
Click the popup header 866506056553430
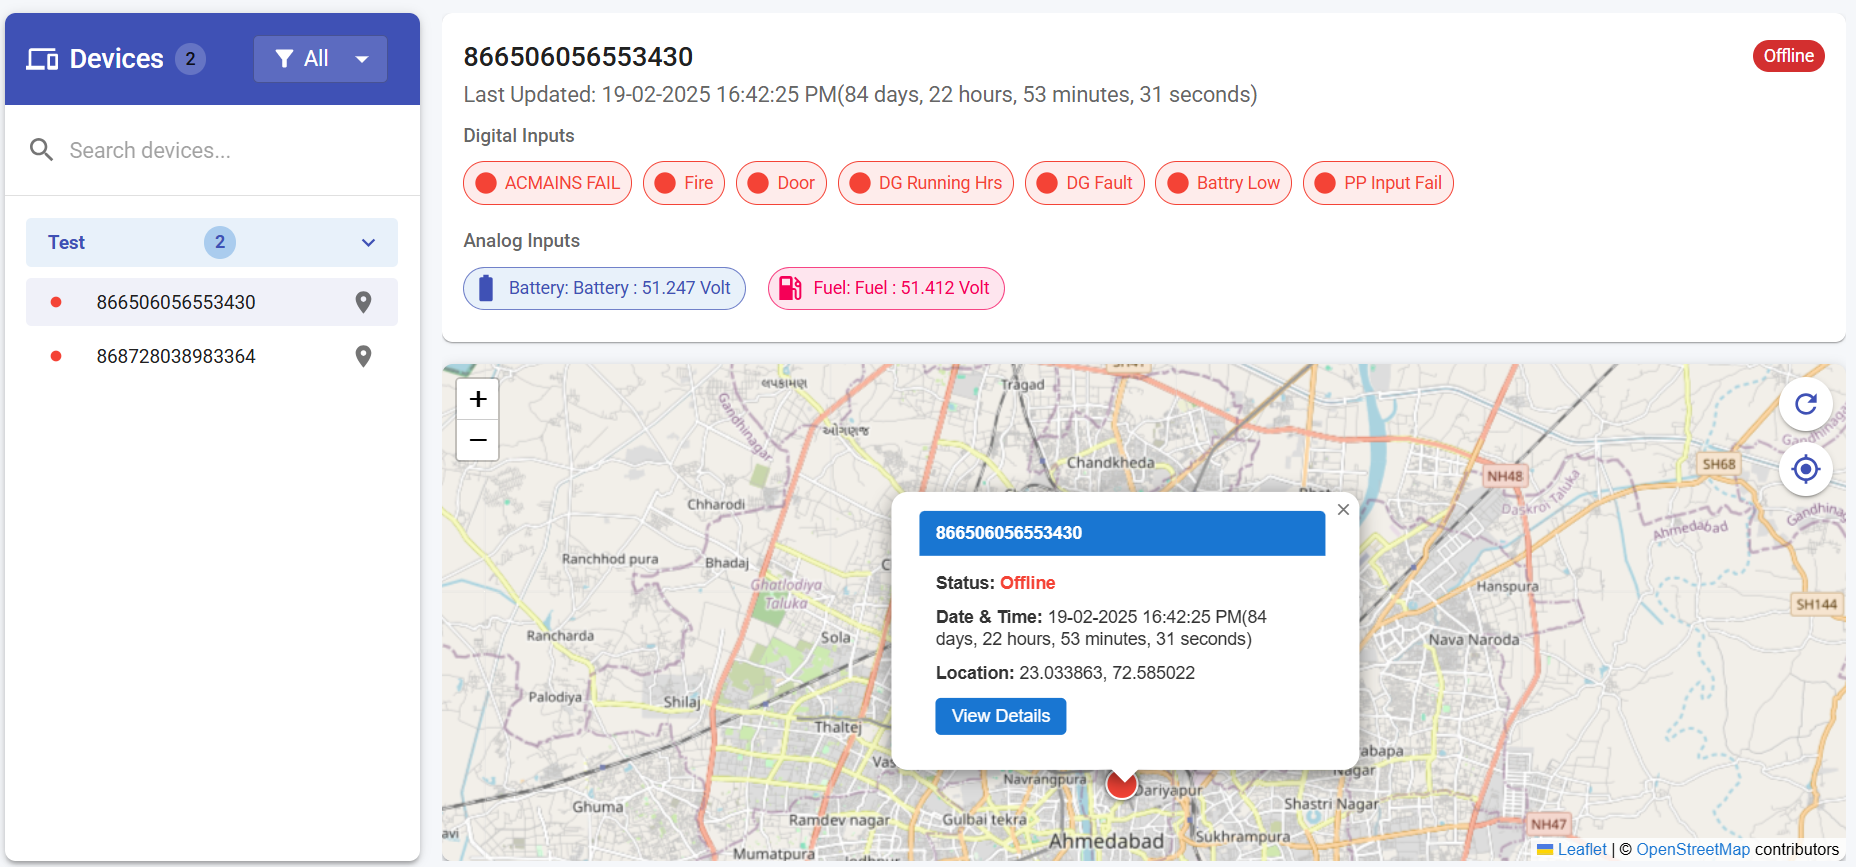pyautogui.click(x=1122, y=533)
